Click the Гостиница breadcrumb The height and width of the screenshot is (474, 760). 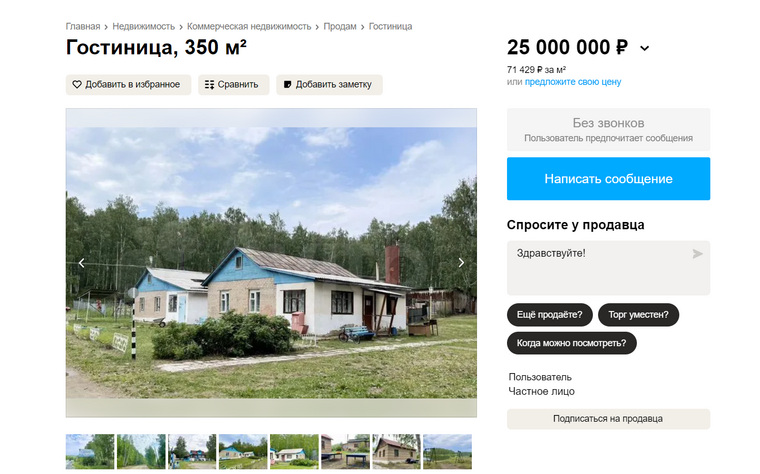point(390,27)
